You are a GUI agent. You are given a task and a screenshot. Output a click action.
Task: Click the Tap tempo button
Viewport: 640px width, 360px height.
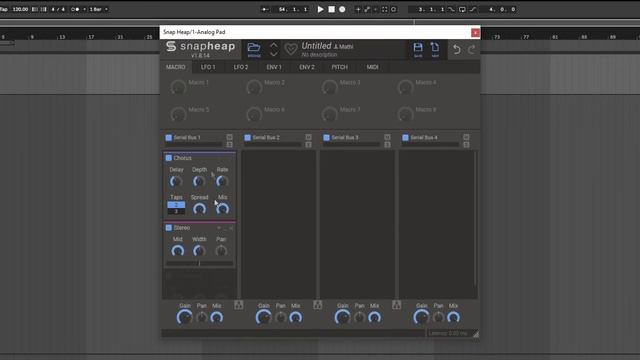[4, 9]
